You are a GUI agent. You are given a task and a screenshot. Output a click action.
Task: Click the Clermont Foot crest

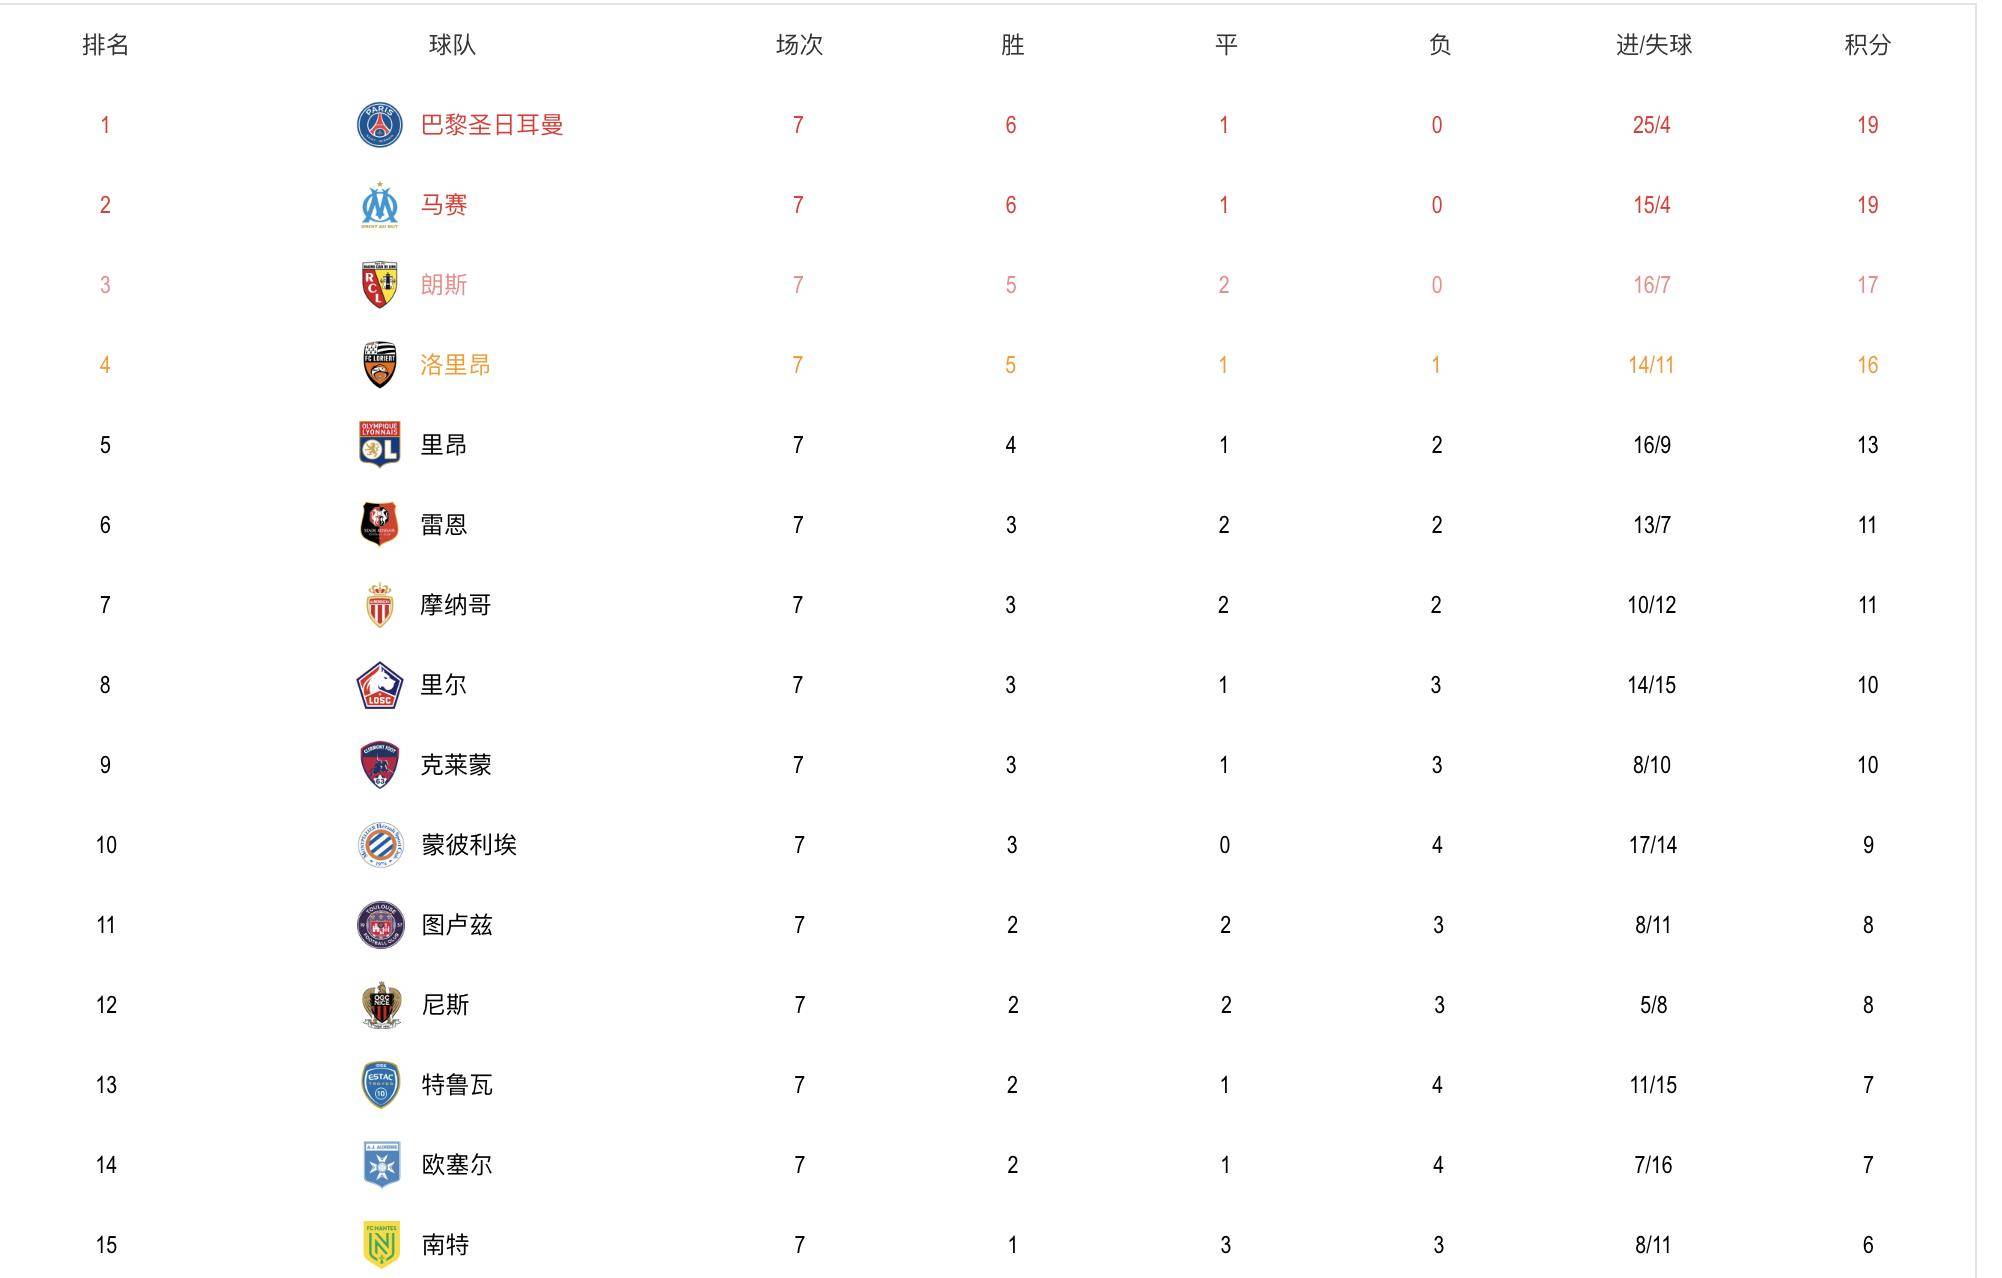tap(380, 765)
